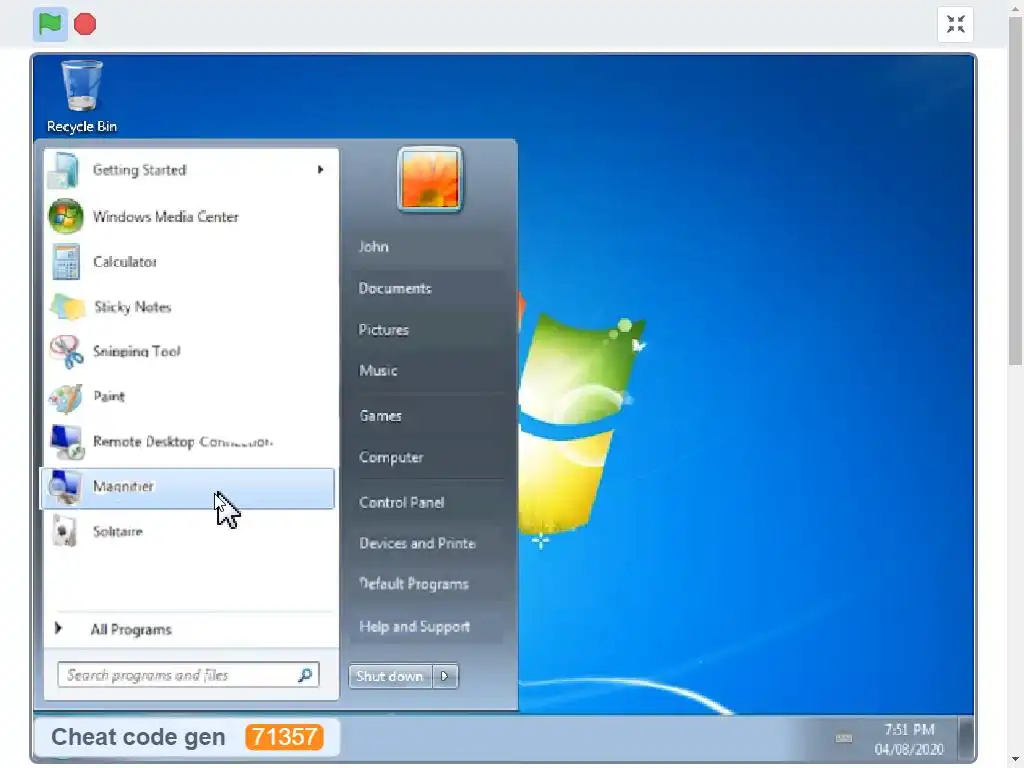Click the red stop icon
The height and width of the screenshot is (768, 1024).
(85, 24)
